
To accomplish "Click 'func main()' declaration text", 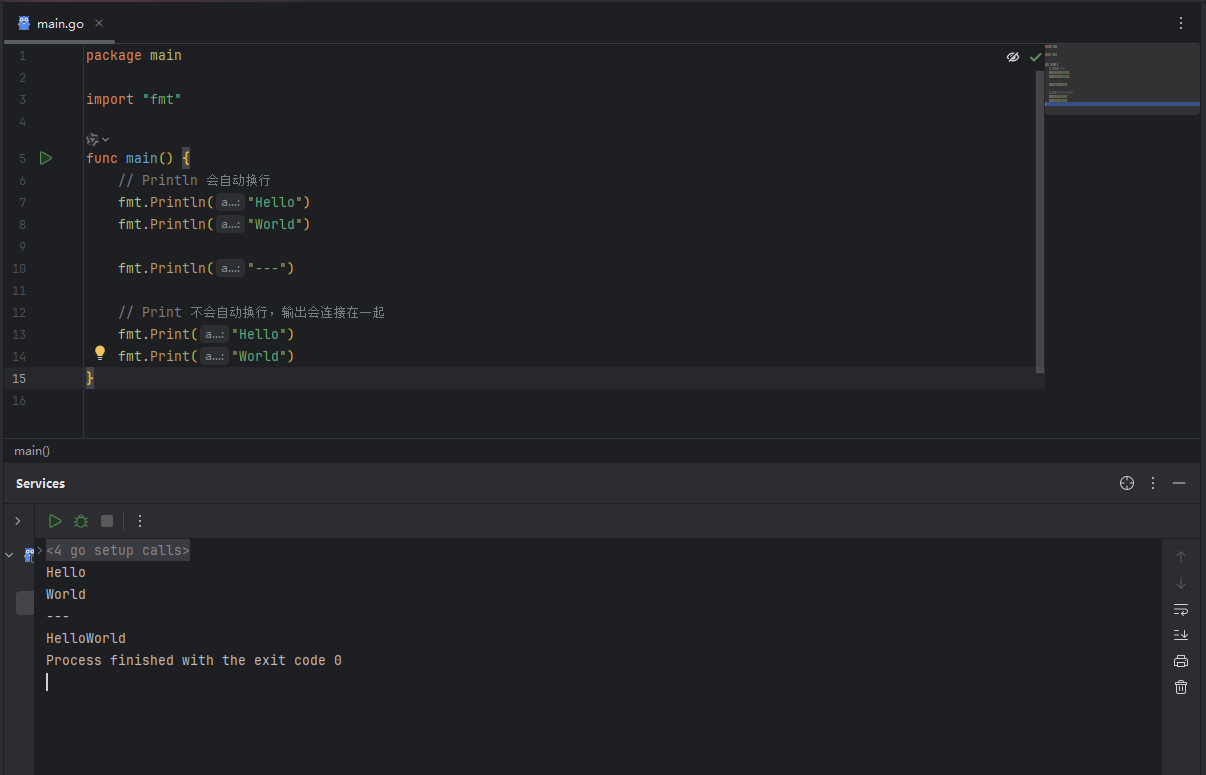I will (x=130, y=158).
